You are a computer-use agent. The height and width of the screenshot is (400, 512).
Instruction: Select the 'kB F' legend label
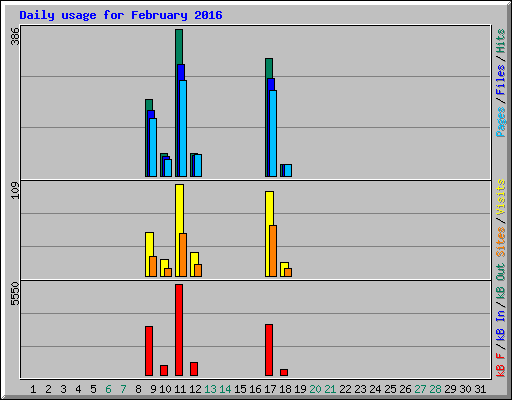tap(501, 365)
